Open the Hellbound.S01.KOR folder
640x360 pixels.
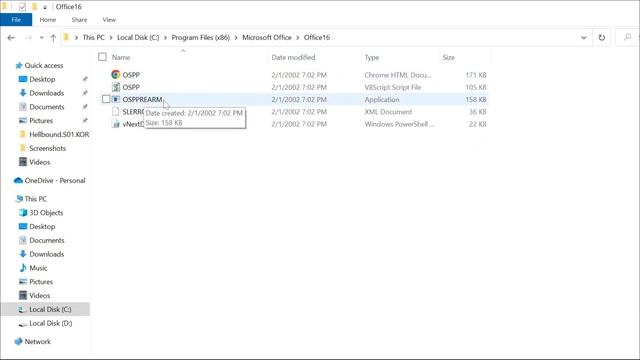tap(59, 135)
